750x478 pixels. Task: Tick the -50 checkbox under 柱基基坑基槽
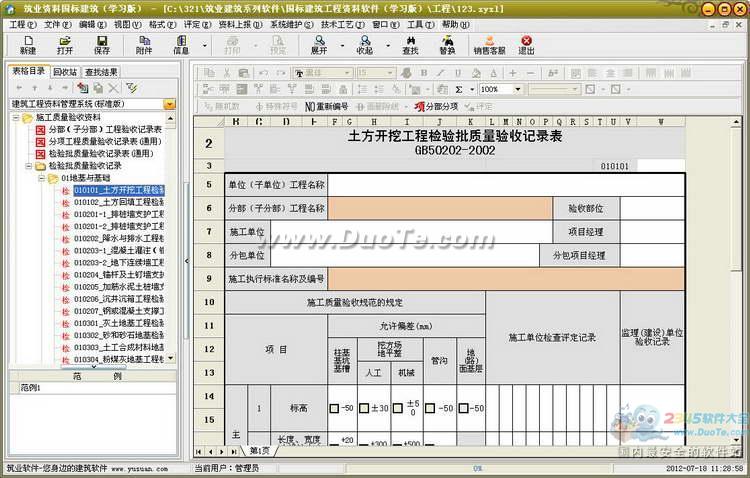click(x=334, y=408)
